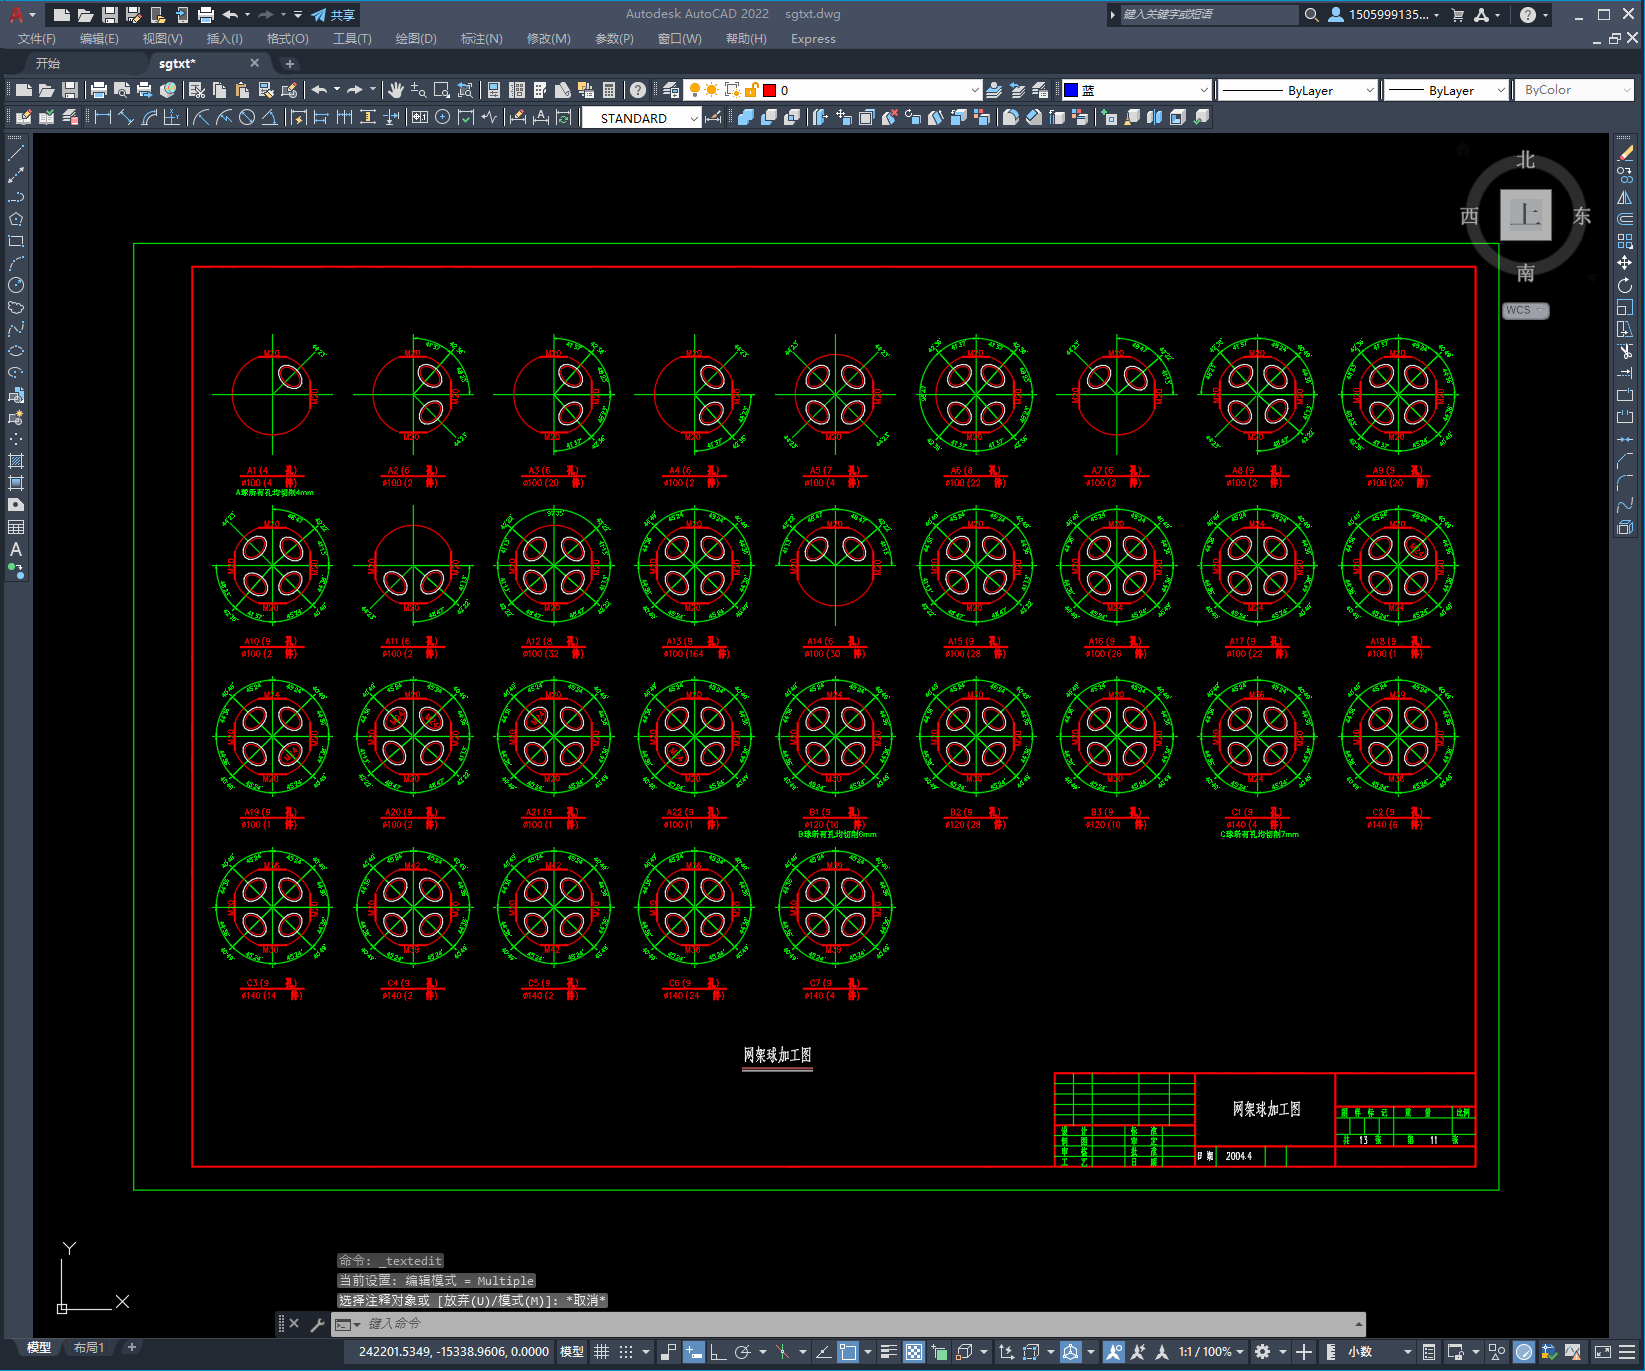Toggle ortho mode in status bar

[x=718, y=1352]
